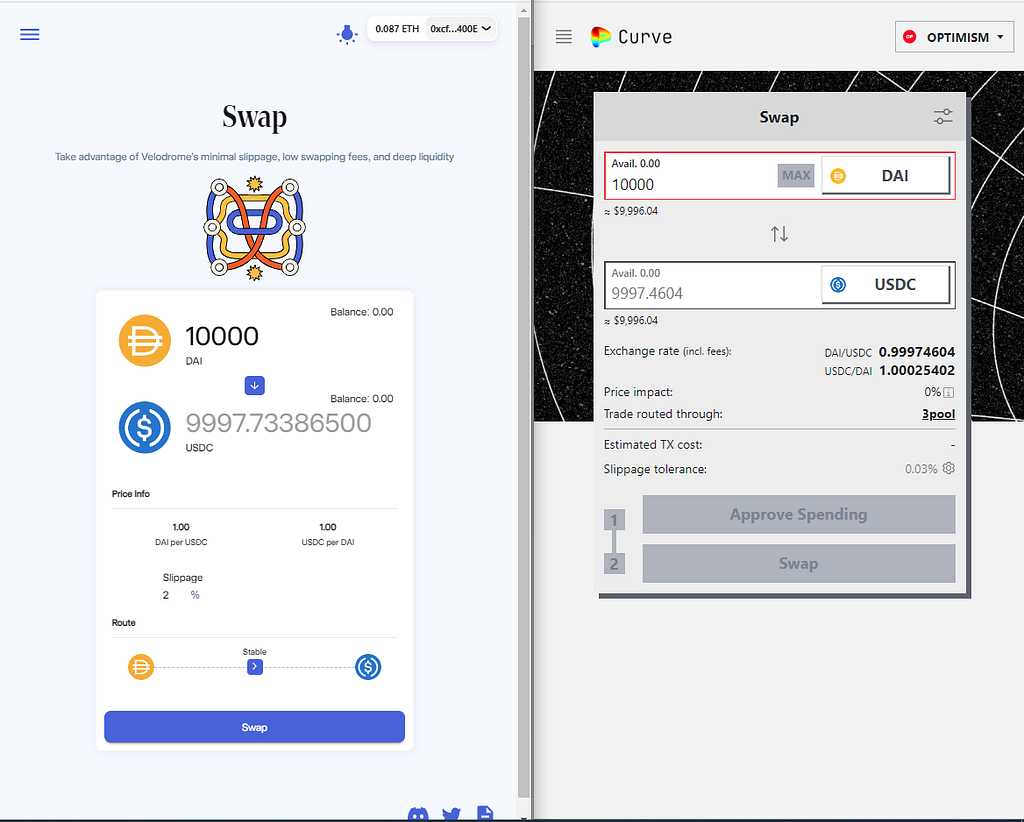The image size is (1024, 822).
Task: Open Velodrome Twitter link icon
Action: click(x=451, y=814)
